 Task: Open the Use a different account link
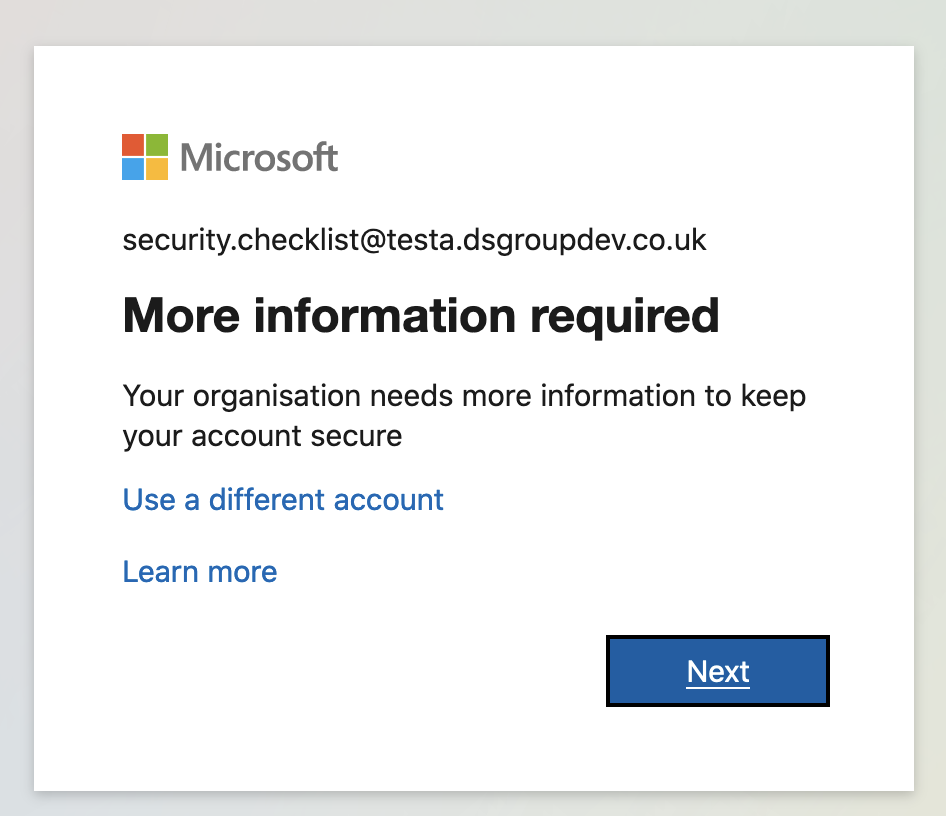pyautogui.click(x=283, y=499)
